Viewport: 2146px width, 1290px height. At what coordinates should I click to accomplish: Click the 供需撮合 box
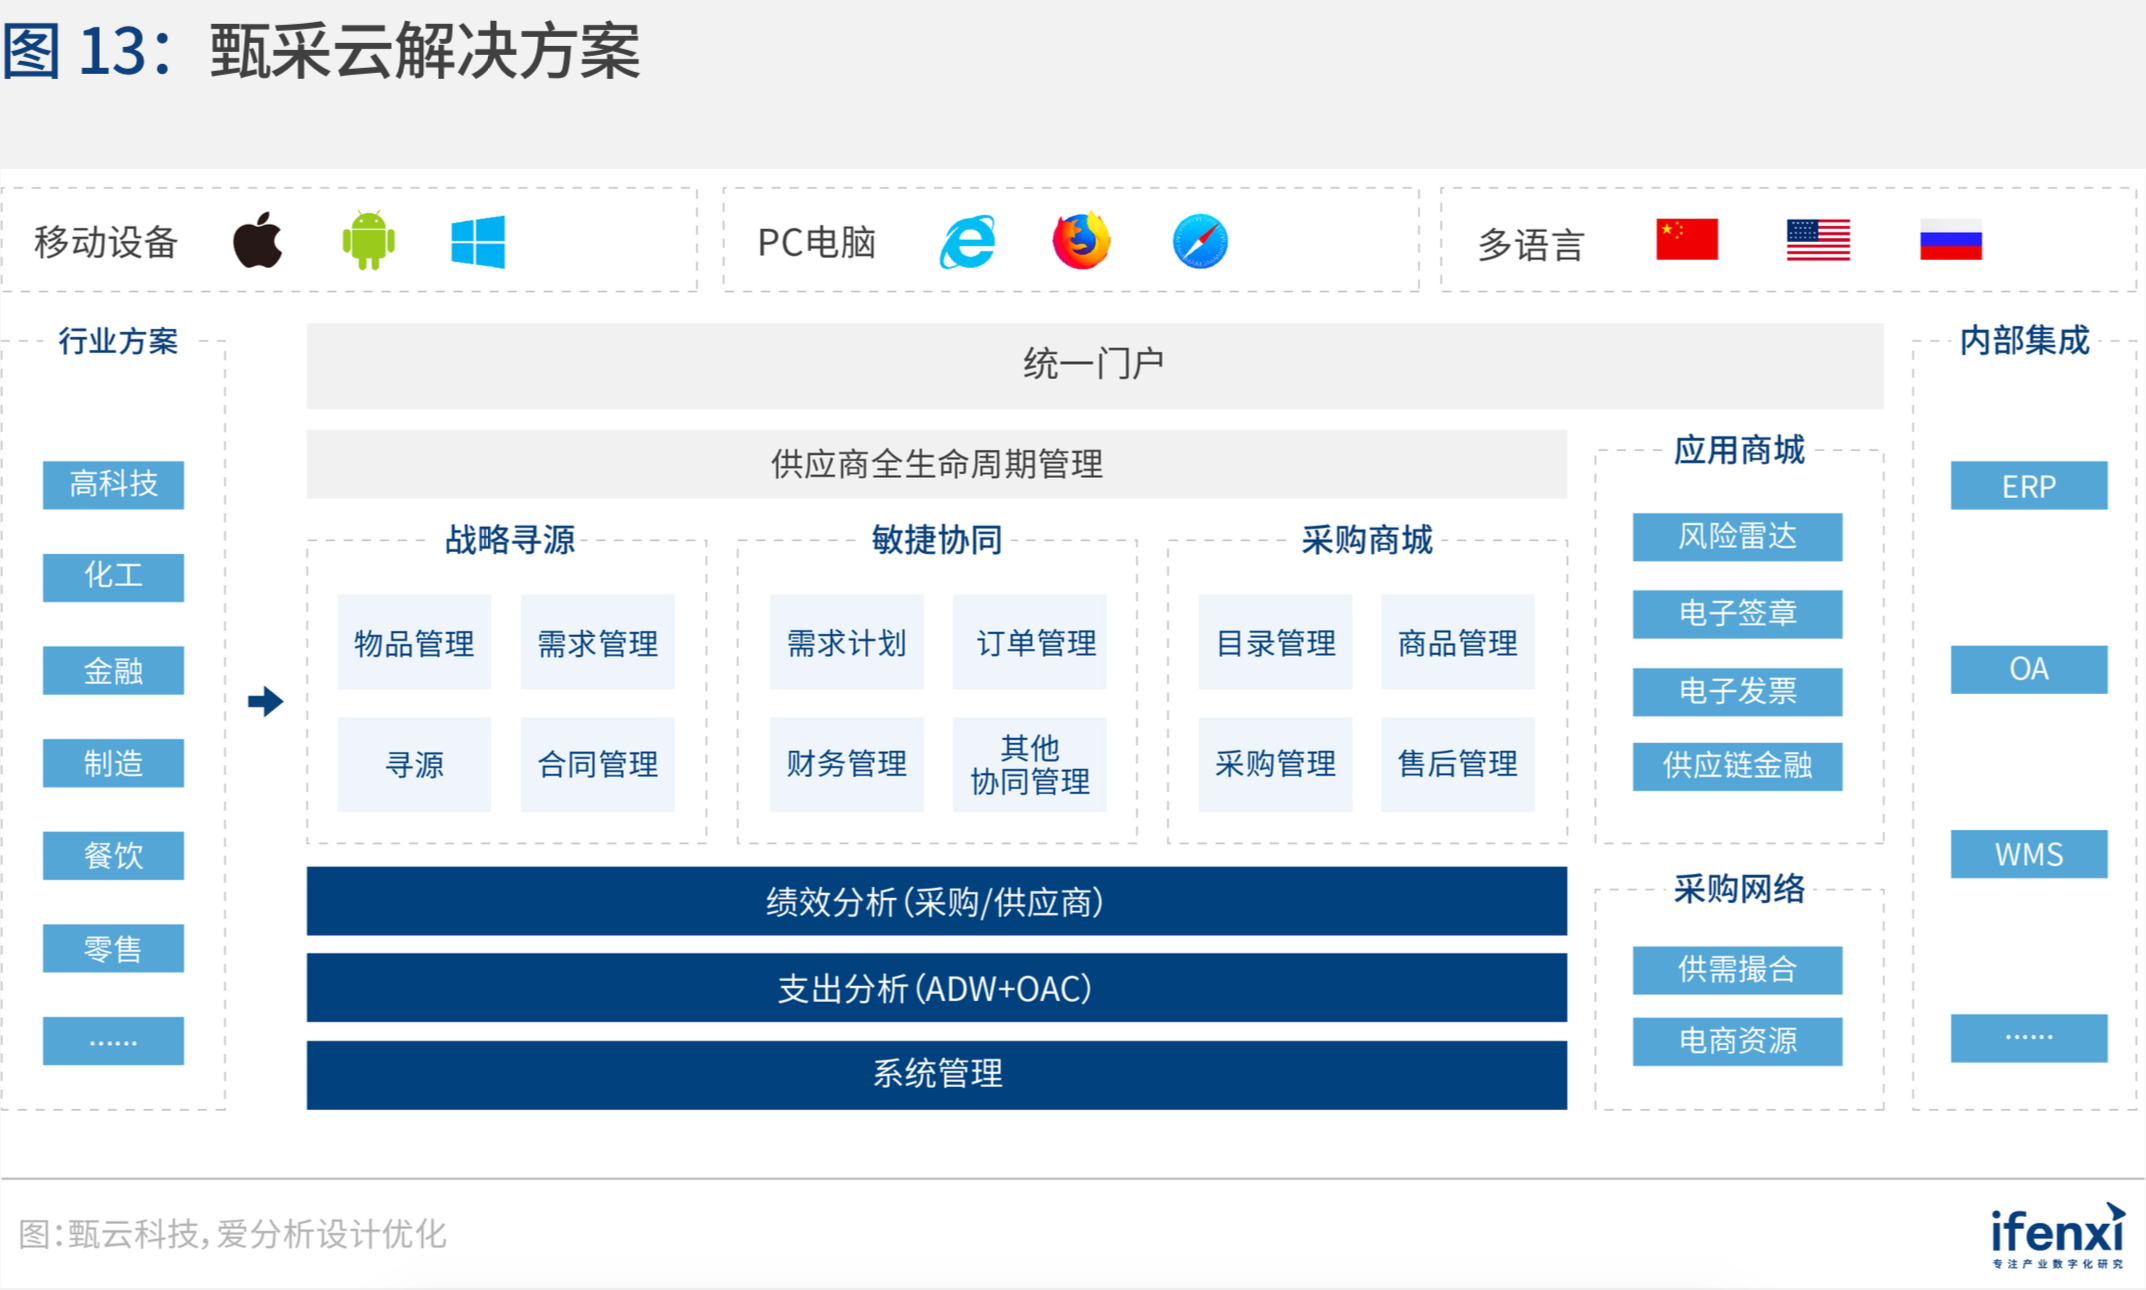point(1737,970)
